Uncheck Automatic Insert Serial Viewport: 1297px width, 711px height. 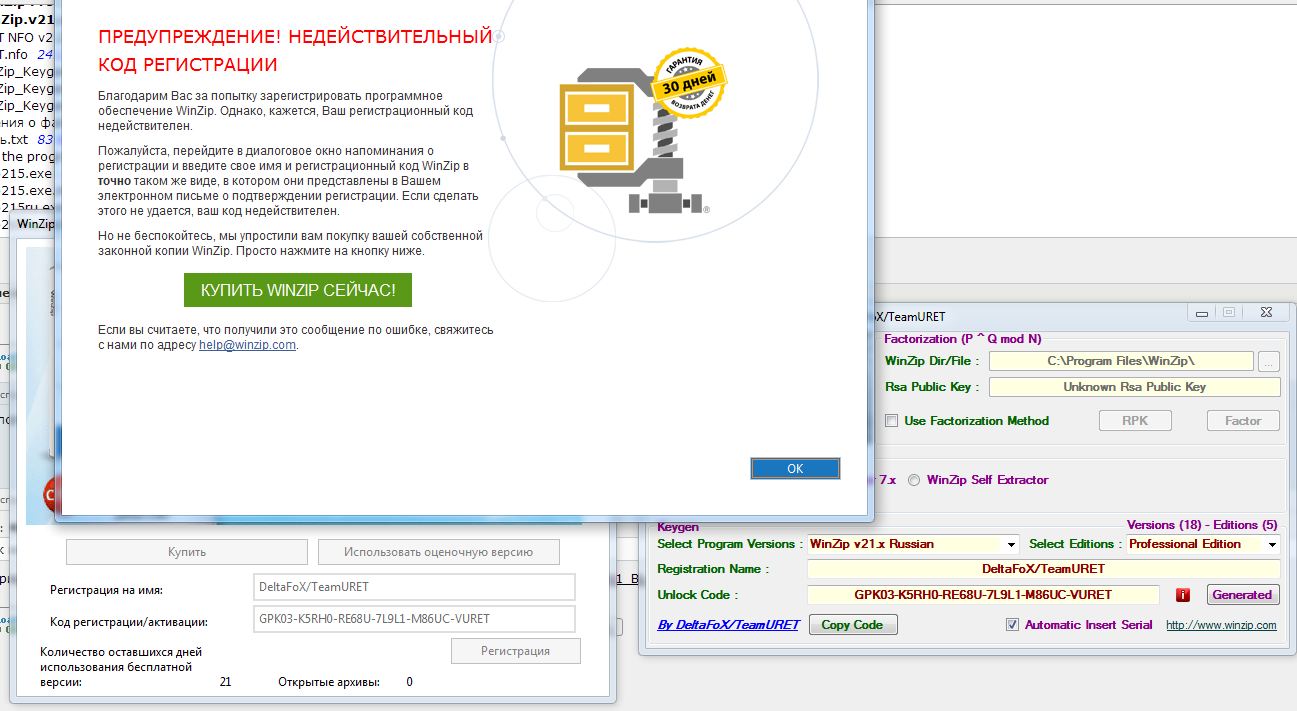tap(1013, 625)
